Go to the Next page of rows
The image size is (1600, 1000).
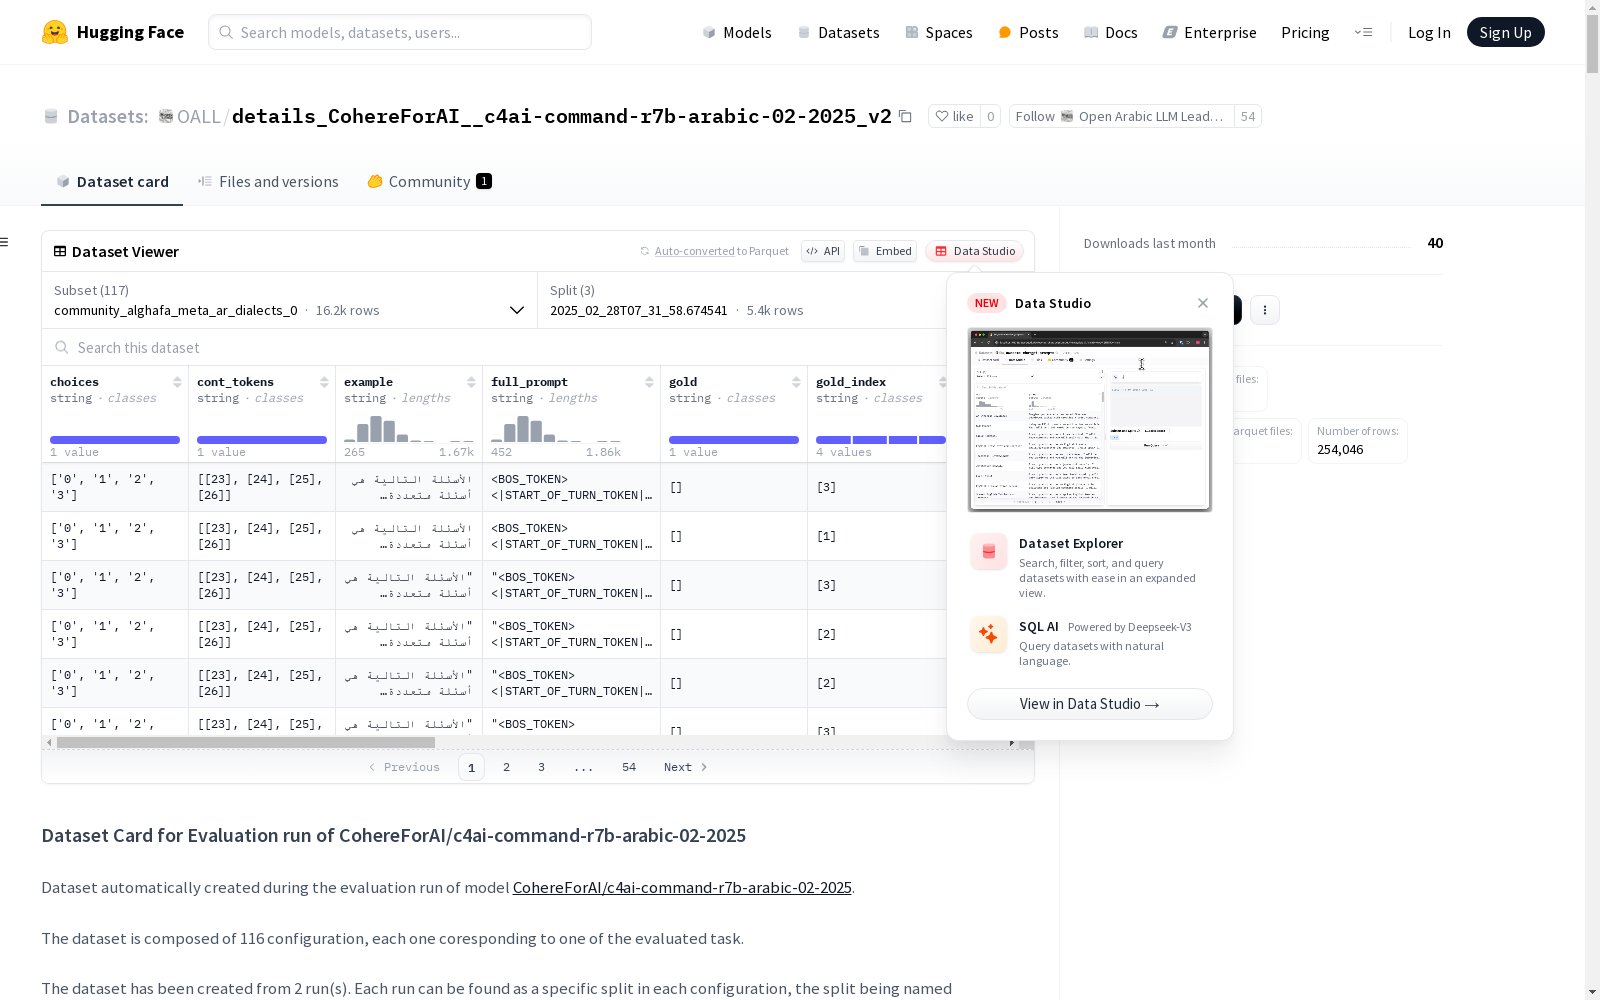[686, 767]
